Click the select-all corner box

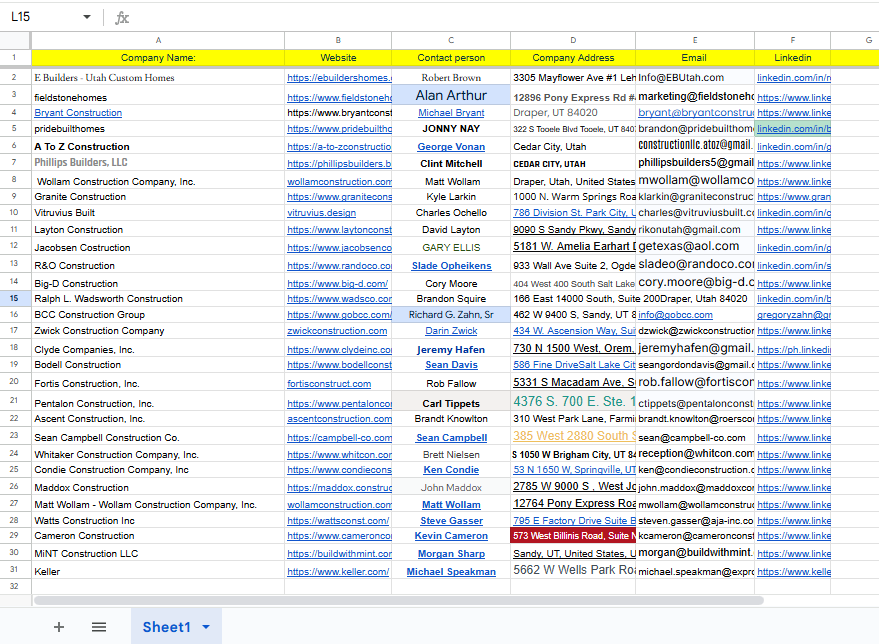click(x=15, y=40)
